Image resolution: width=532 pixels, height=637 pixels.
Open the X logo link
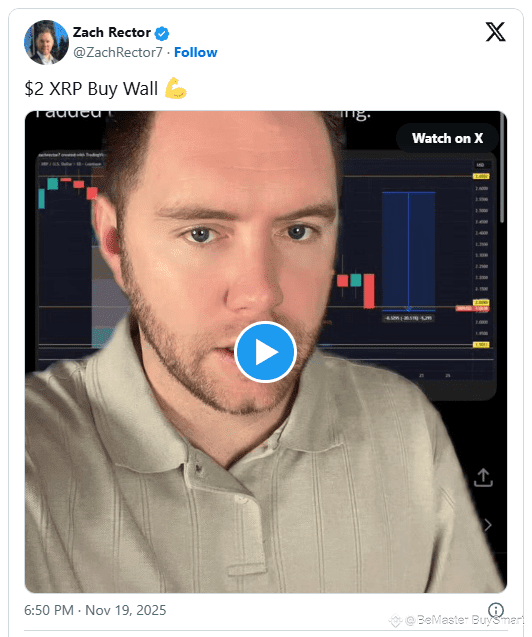point(495,32)
